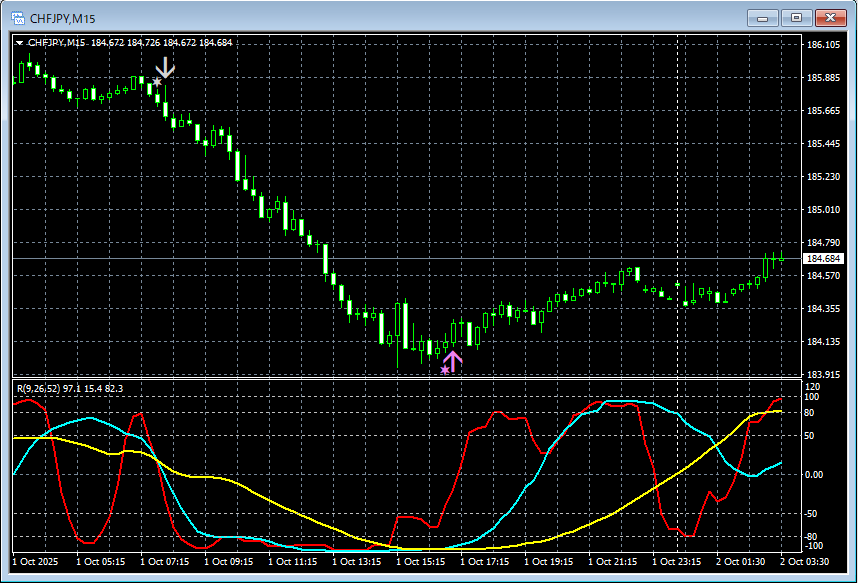
Task: Click the CHFJPY,M15 window title text
Action: [62, 18]
